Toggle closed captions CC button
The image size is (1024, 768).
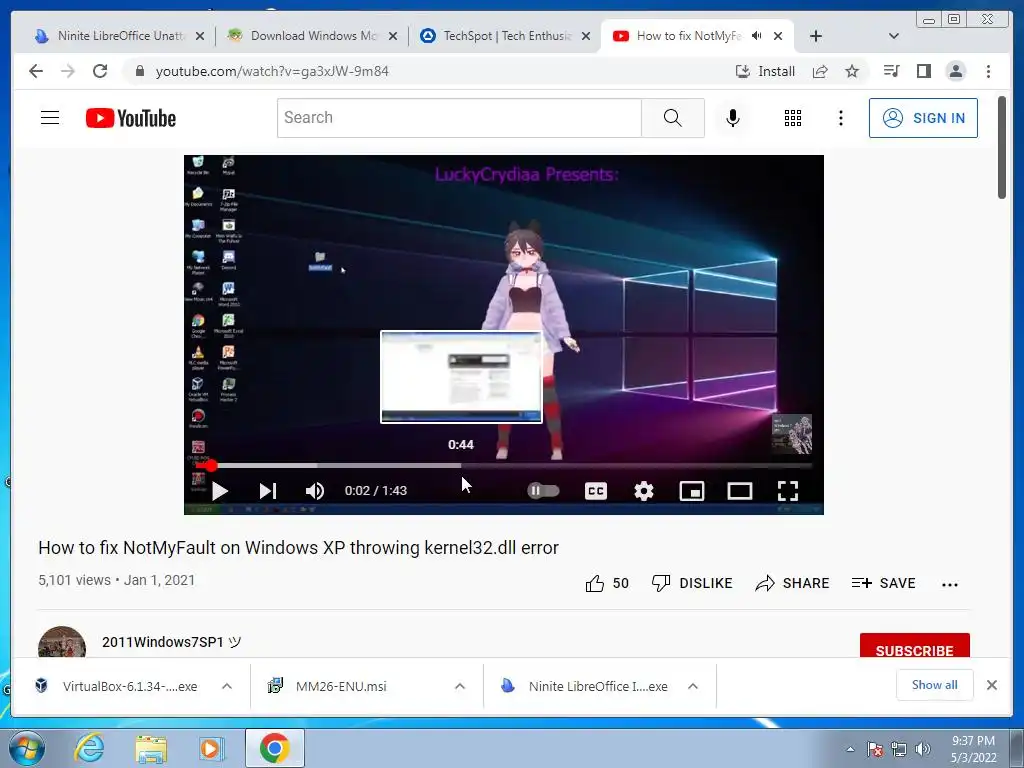[596, 491]
